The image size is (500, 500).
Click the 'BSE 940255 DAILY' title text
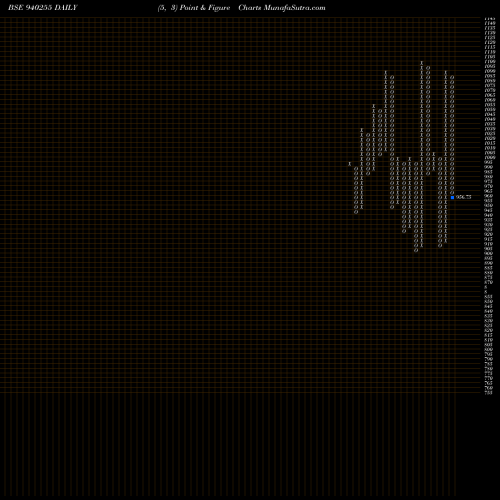click(43, 8)
